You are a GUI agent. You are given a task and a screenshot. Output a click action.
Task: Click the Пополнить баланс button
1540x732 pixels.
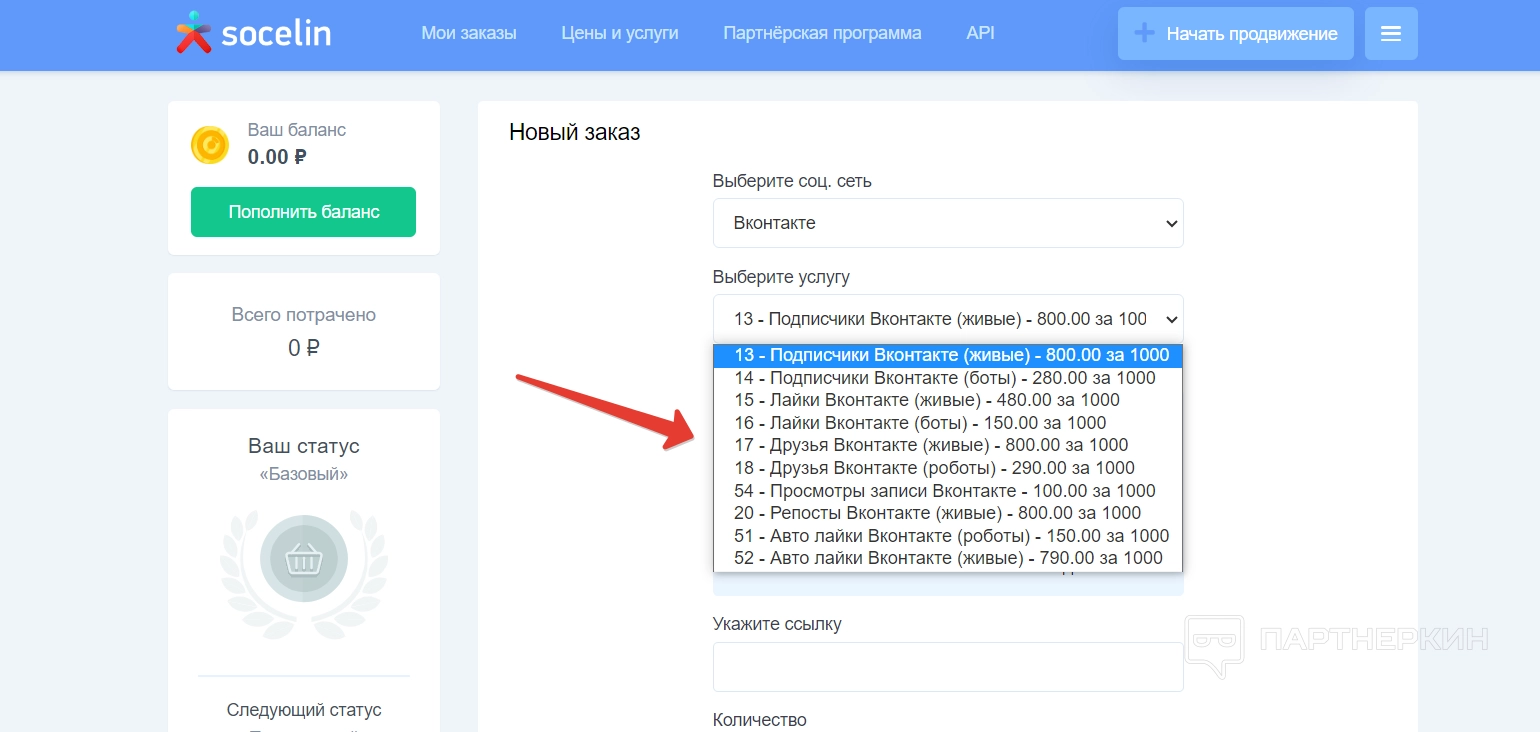tap(304, 212)
